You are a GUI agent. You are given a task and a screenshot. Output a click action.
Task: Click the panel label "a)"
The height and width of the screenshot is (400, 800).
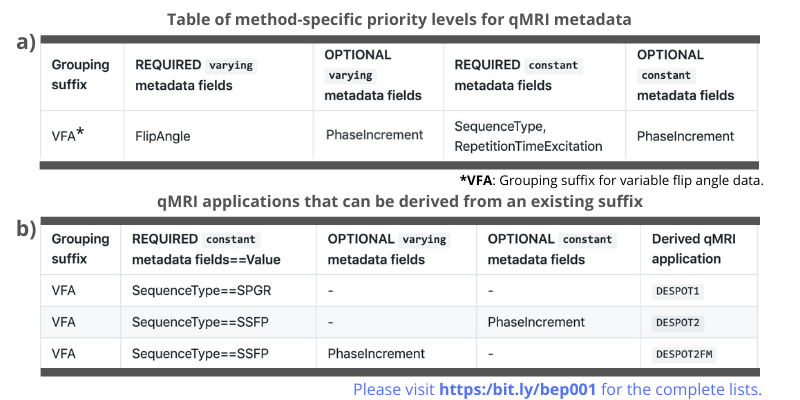[x=24, y=42]
